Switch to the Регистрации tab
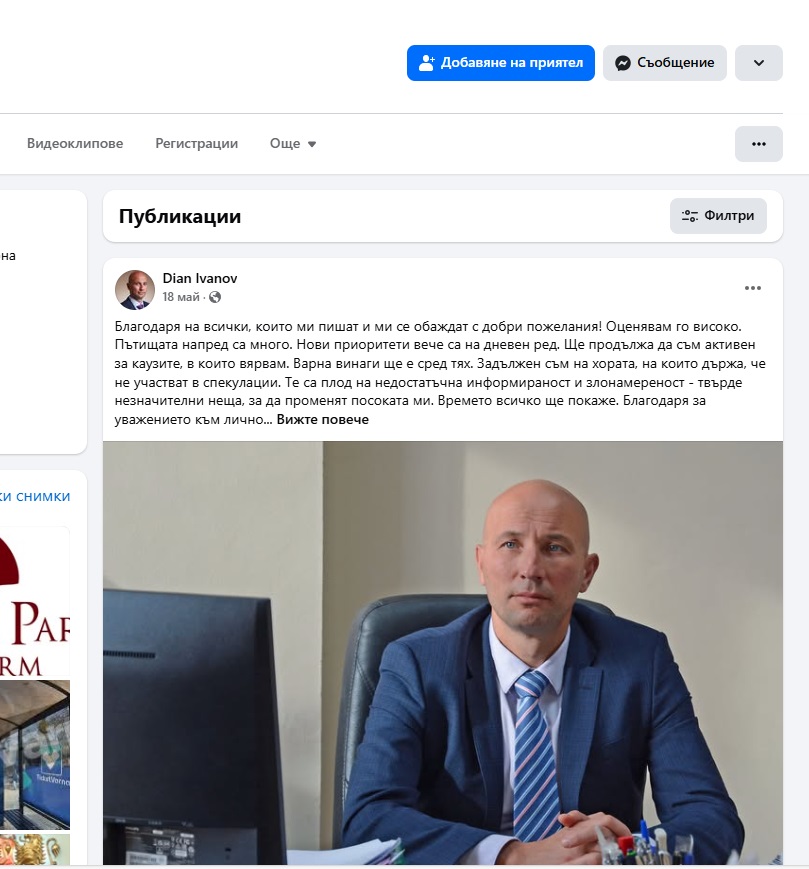The width and height of the screenshot is (809, 869). point(197,144)
